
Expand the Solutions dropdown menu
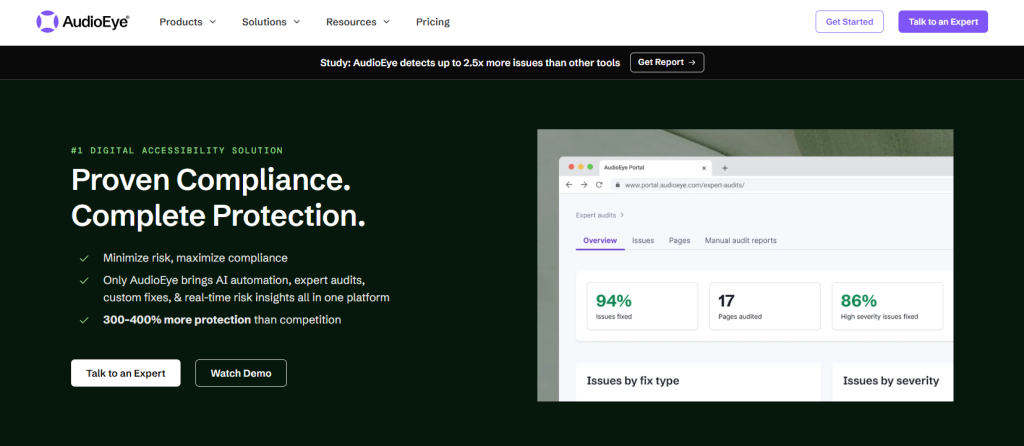271,22
